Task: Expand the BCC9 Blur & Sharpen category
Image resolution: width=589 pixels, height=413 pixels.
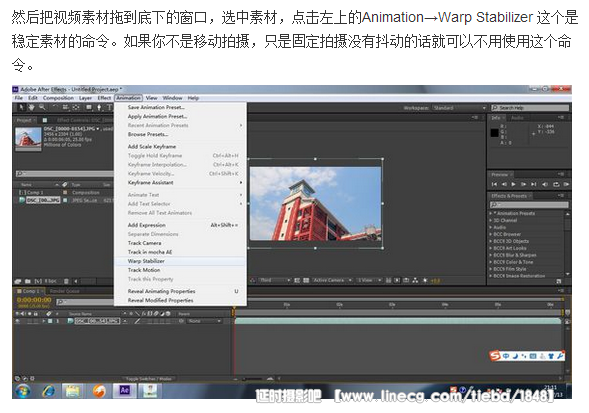Action: [x=491, y=255]
